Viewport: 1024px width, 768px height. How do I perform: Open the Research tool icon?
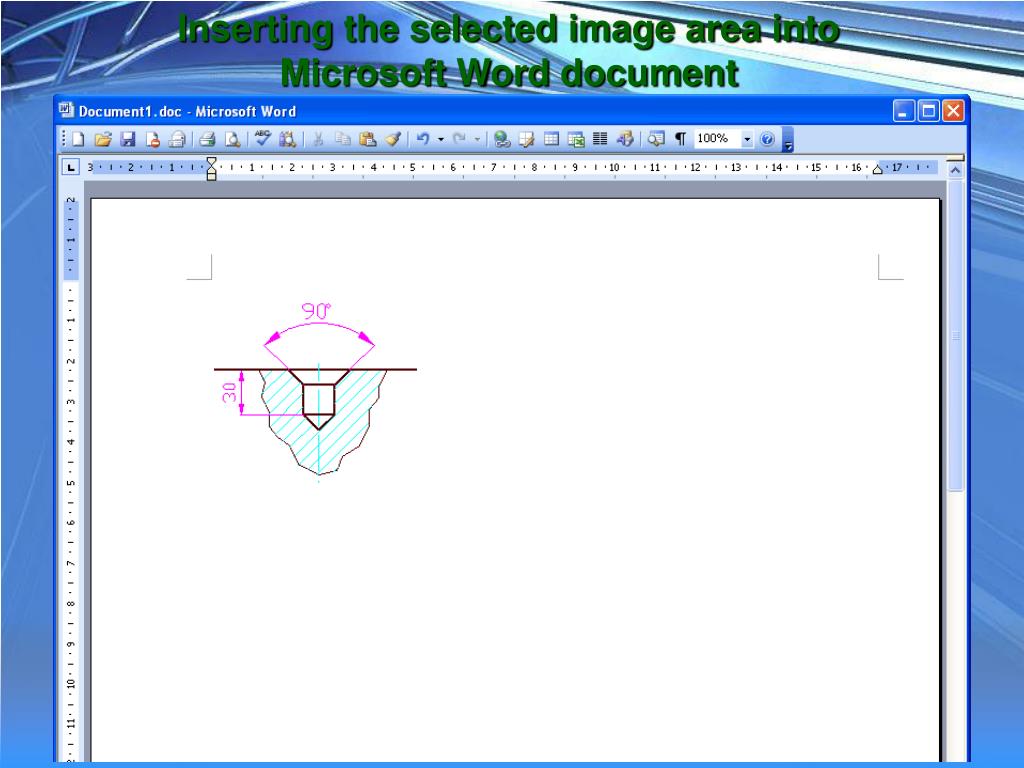287,139
